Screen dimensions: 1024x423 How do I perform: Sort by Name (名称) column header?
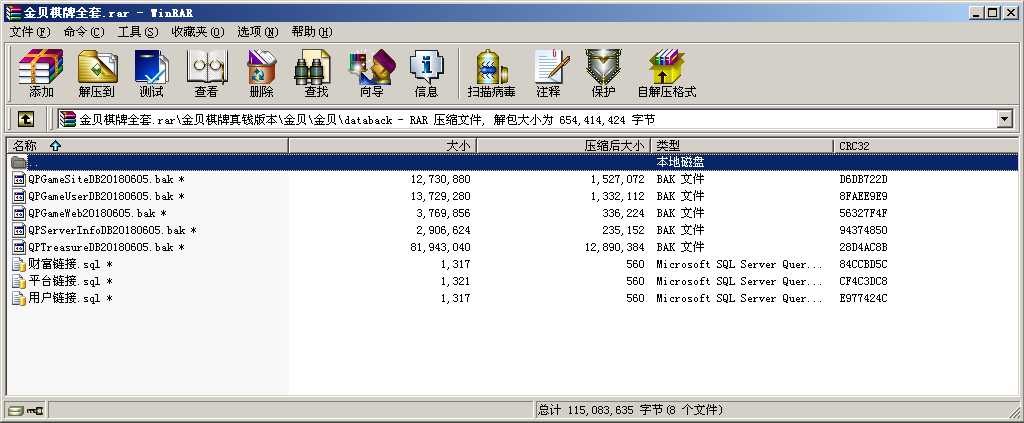148,146
